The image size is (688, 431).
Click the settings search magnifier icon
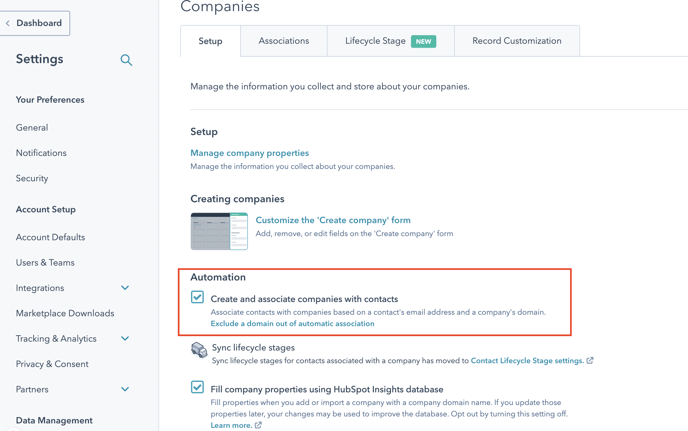pyautogui.click(x=126, y=60)
